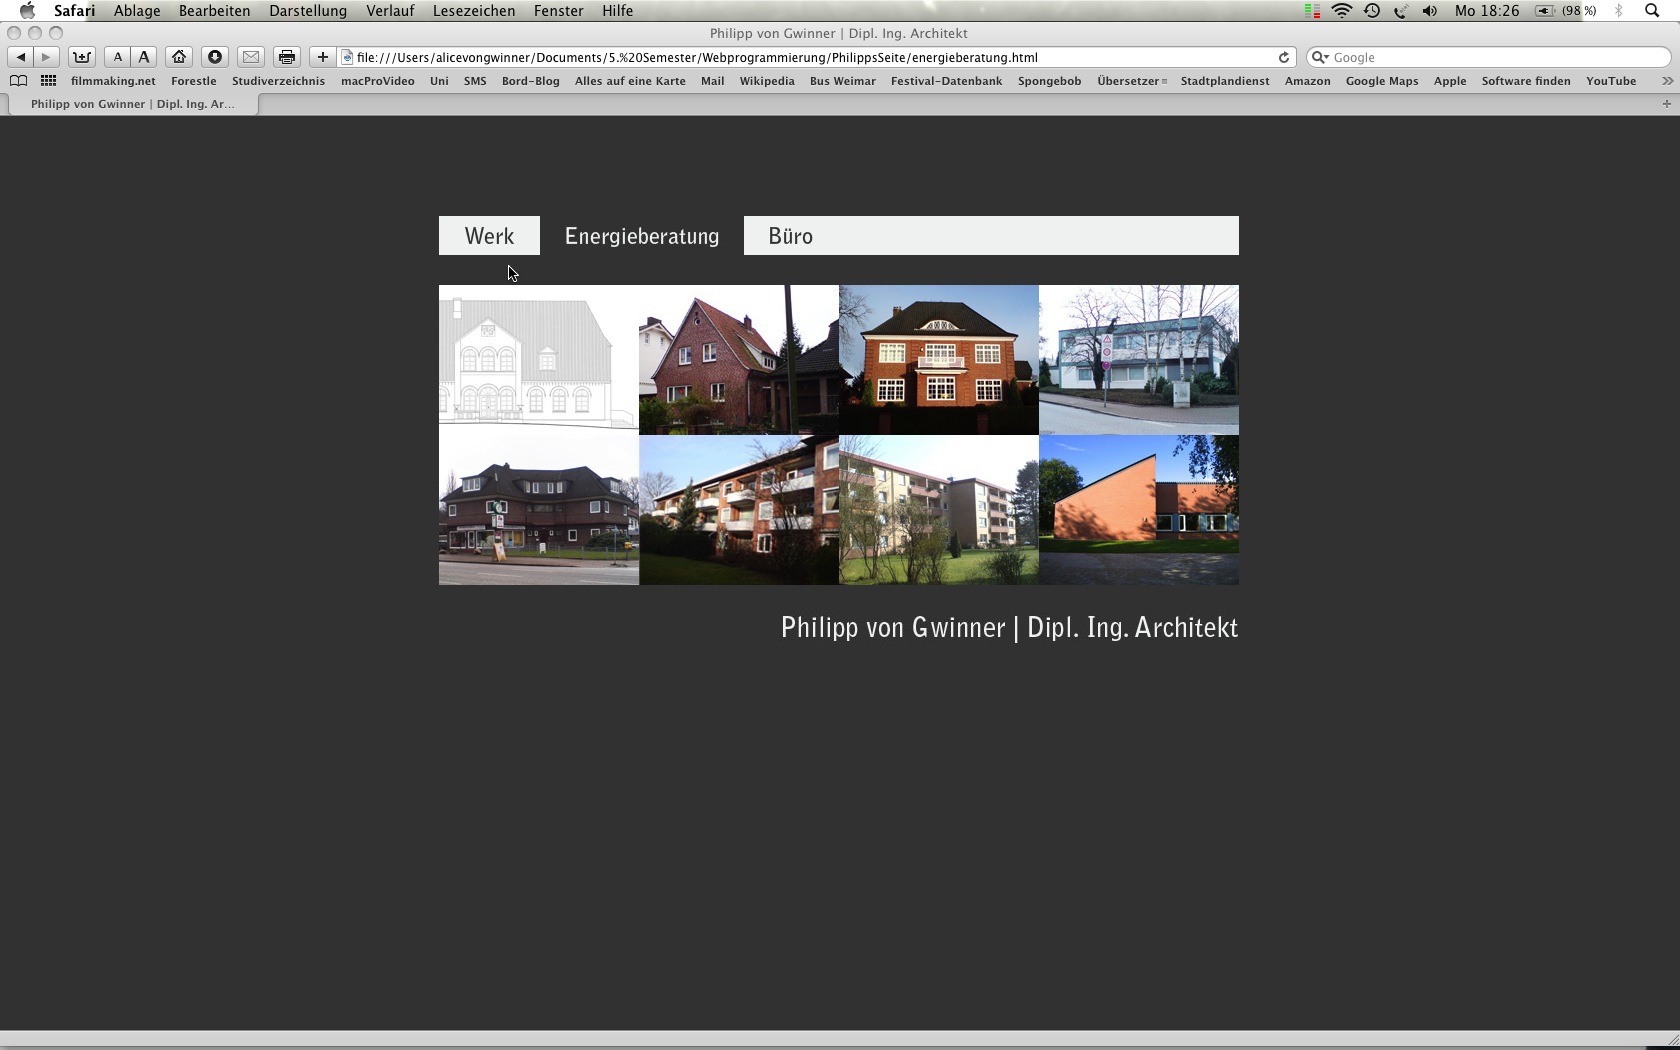Image resolution: width=1680 pixels, height=1050 pixels.
Task: Go to the Büro page link
Action: pyautogui.click(x=790, y=236)
